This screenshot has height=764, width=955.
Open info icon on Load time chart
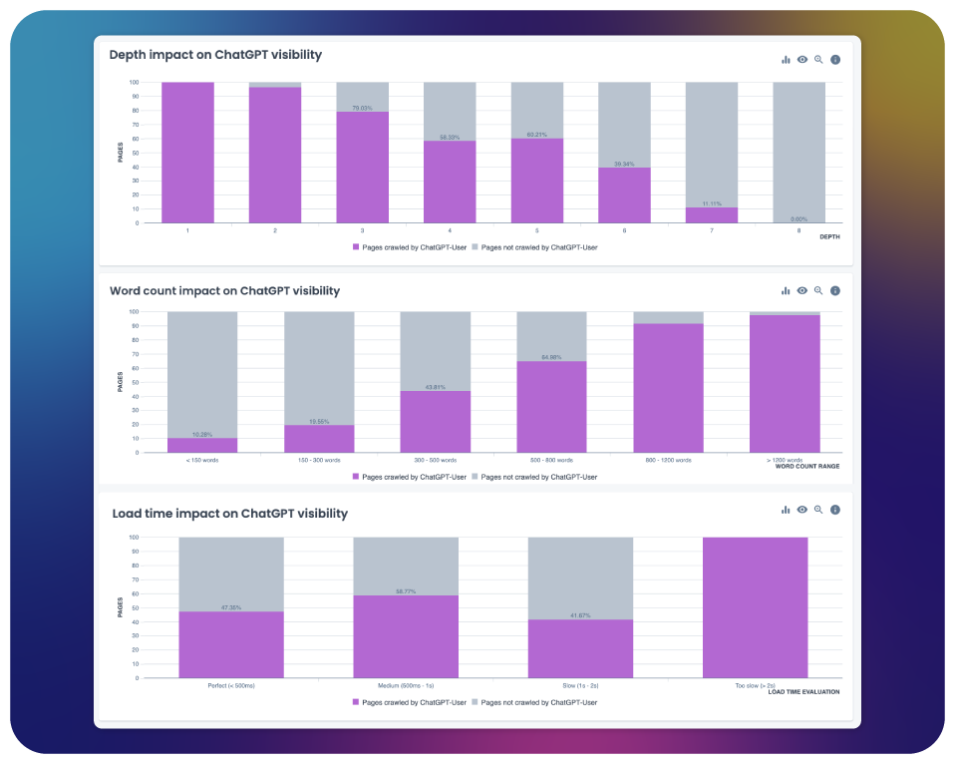pos(835,510)
